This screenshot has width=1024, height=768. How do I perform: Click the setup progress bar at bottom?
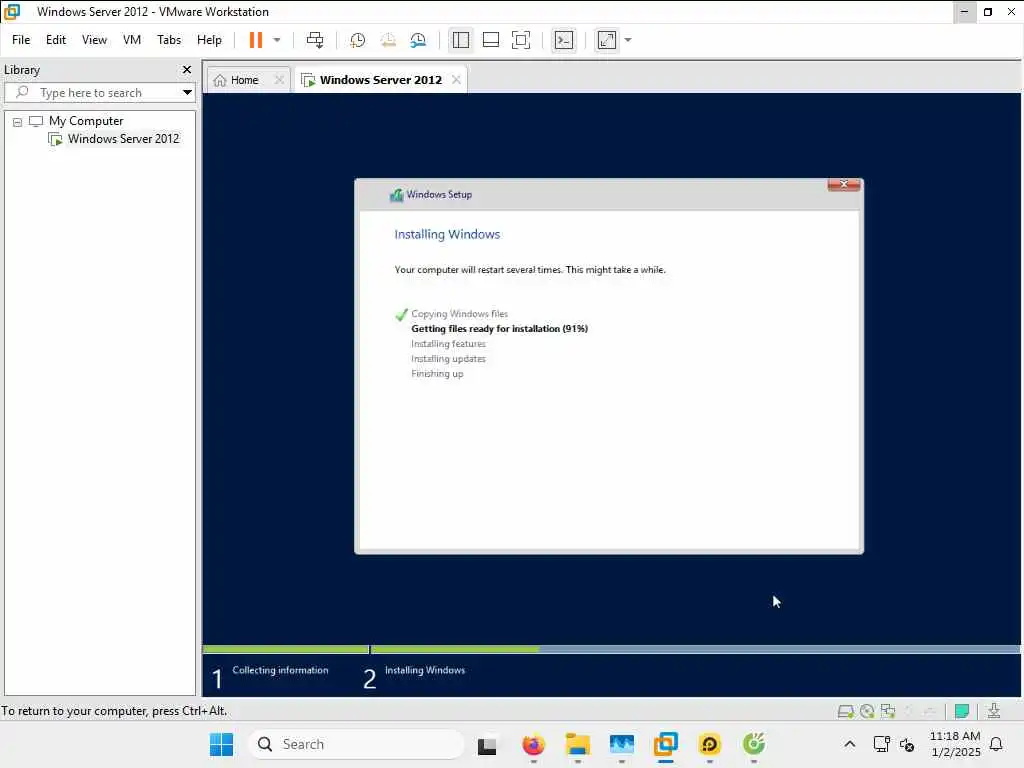click(611, 649)
